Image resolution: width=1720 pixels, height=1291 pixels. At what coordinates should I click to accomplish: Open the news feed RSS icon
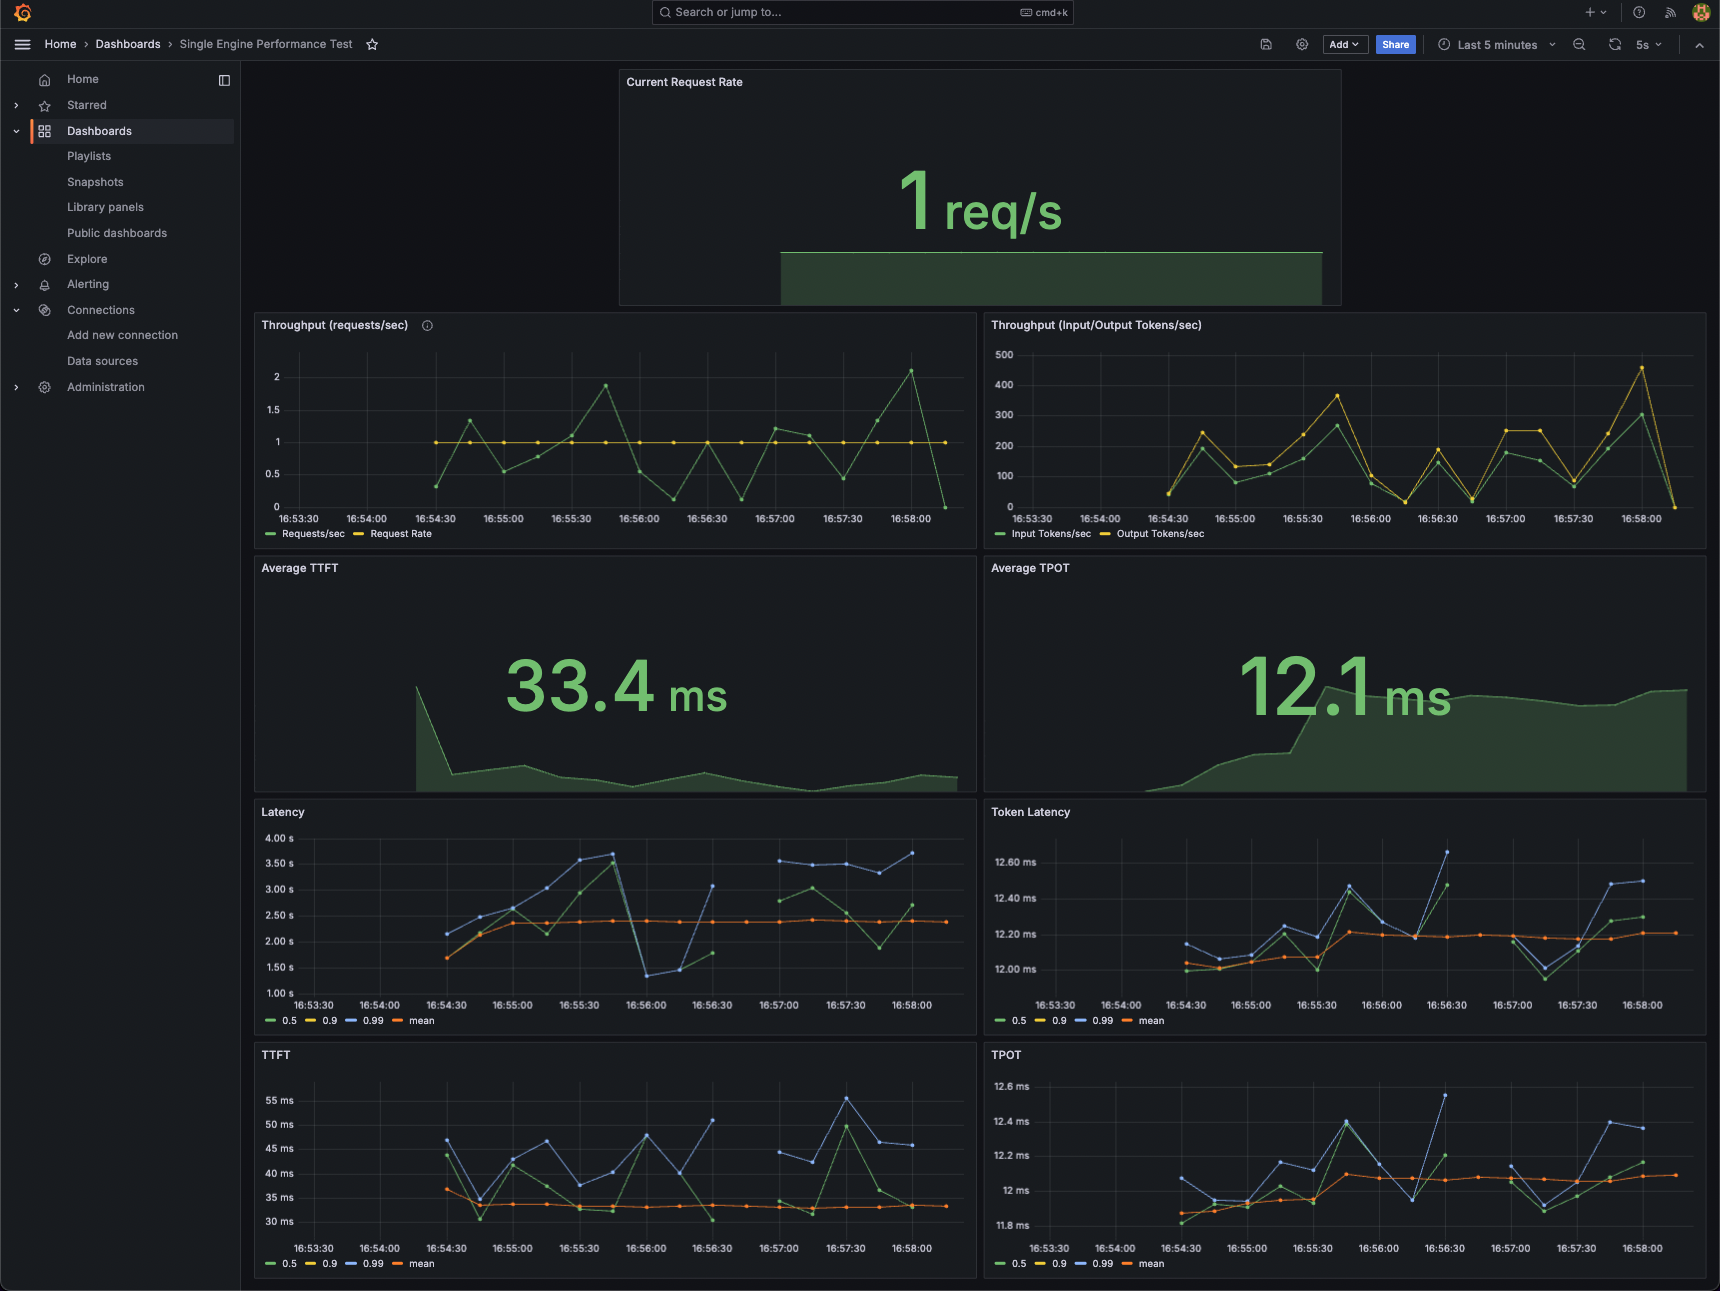[x=1670, y=13]
